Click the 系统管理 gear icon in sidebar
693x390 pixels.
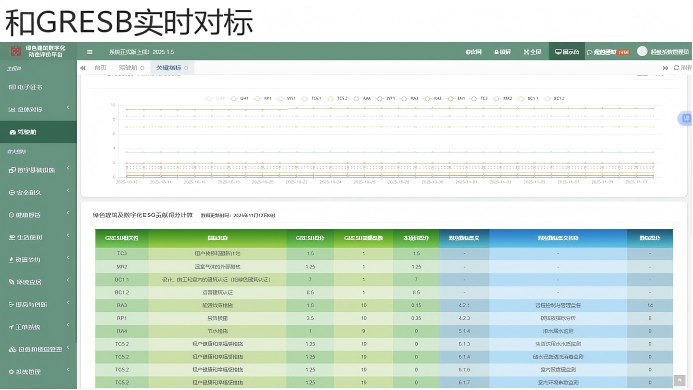click(x=12, y=372)
